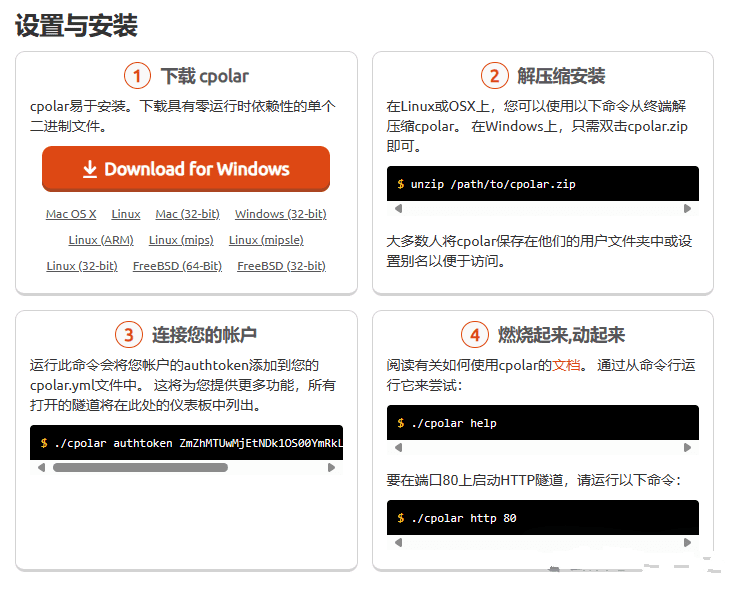Click right scroll arrow under cpolar help command

tap(687, 448)
